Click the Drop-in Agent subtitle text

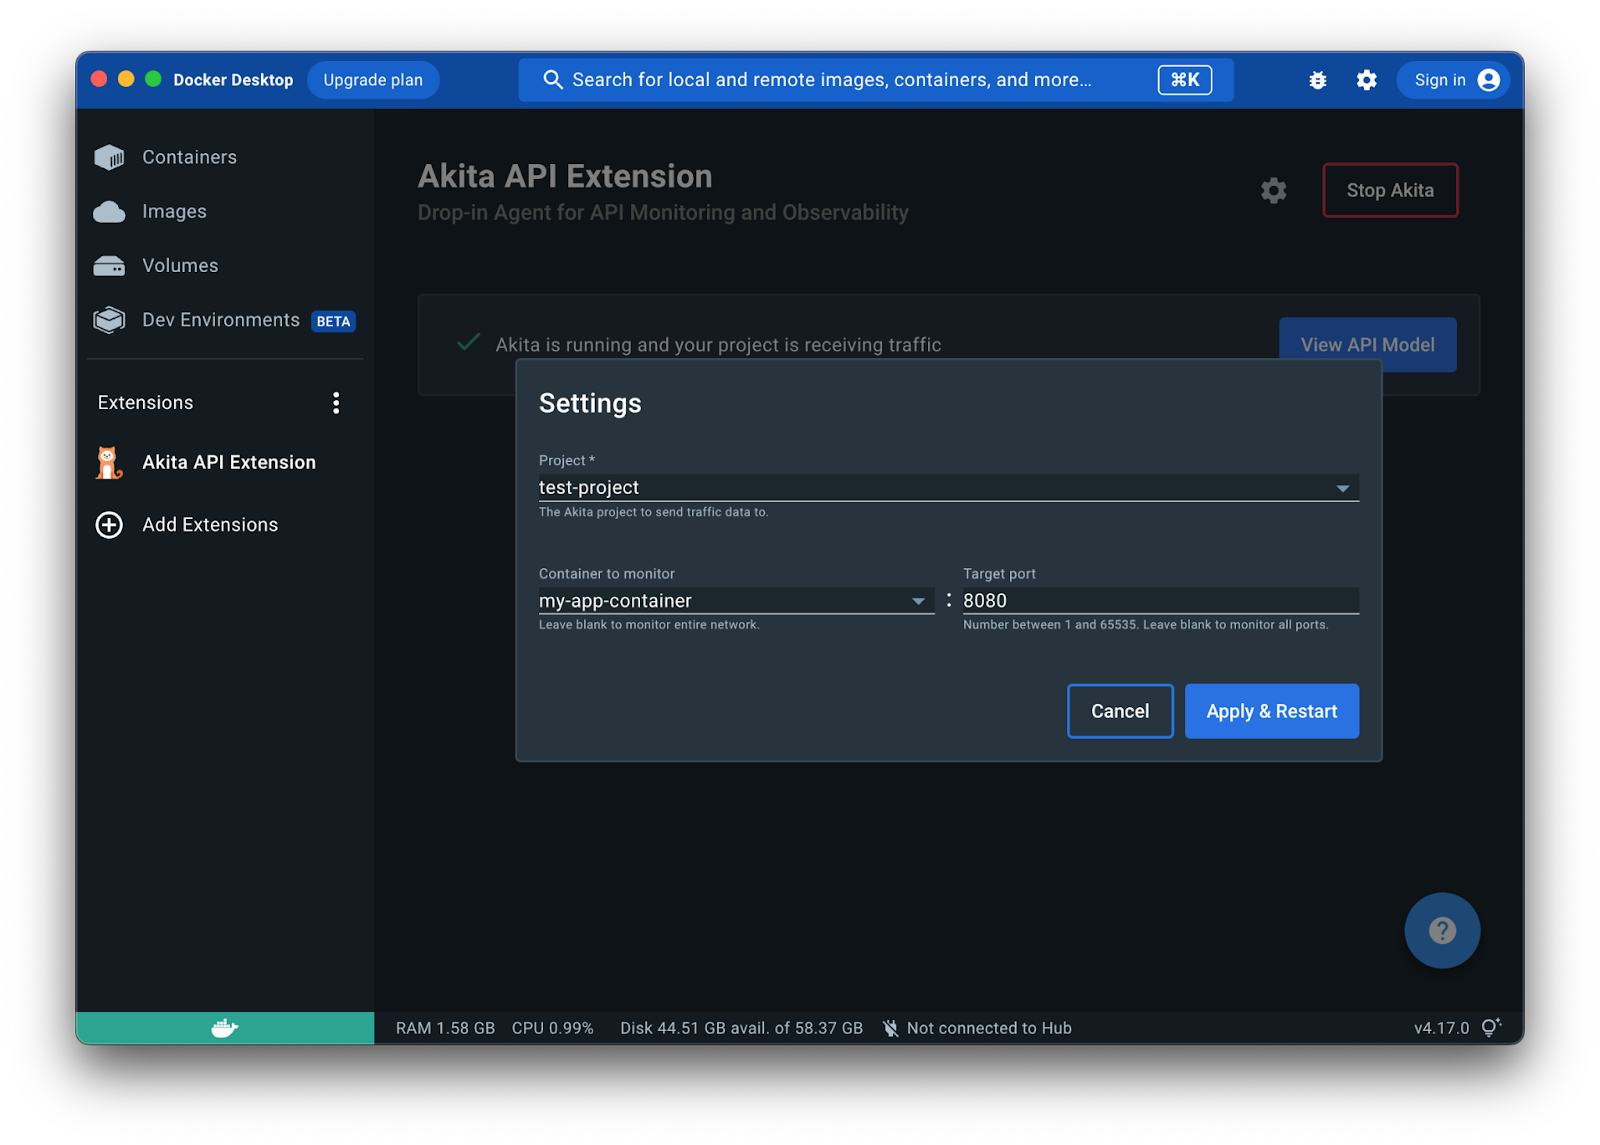point(663,213)
